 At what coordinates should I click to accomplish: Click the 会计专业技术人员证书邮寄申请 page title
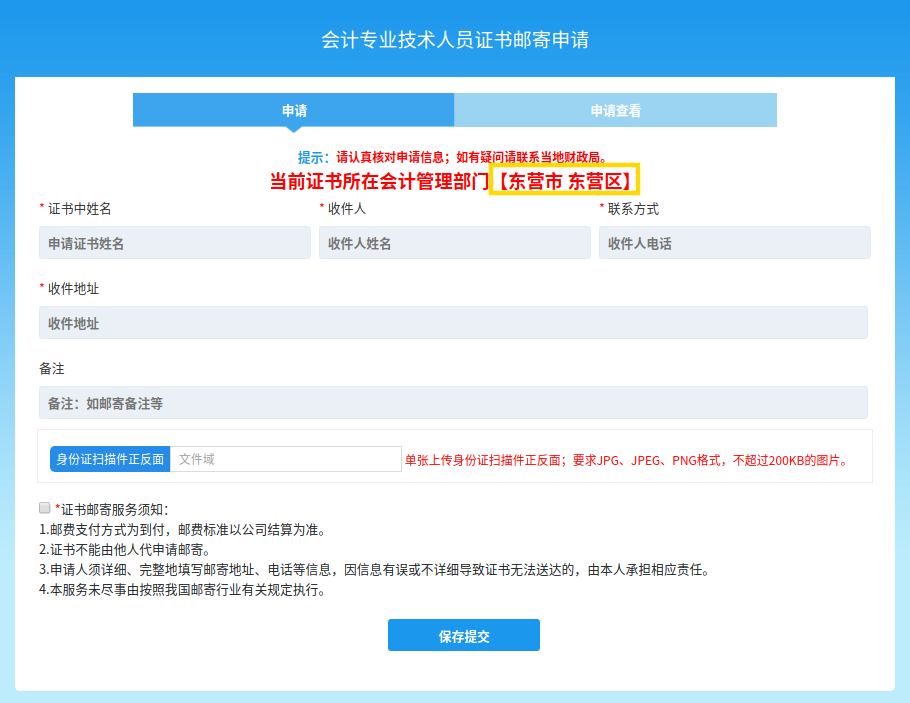[x=455, y=40]
